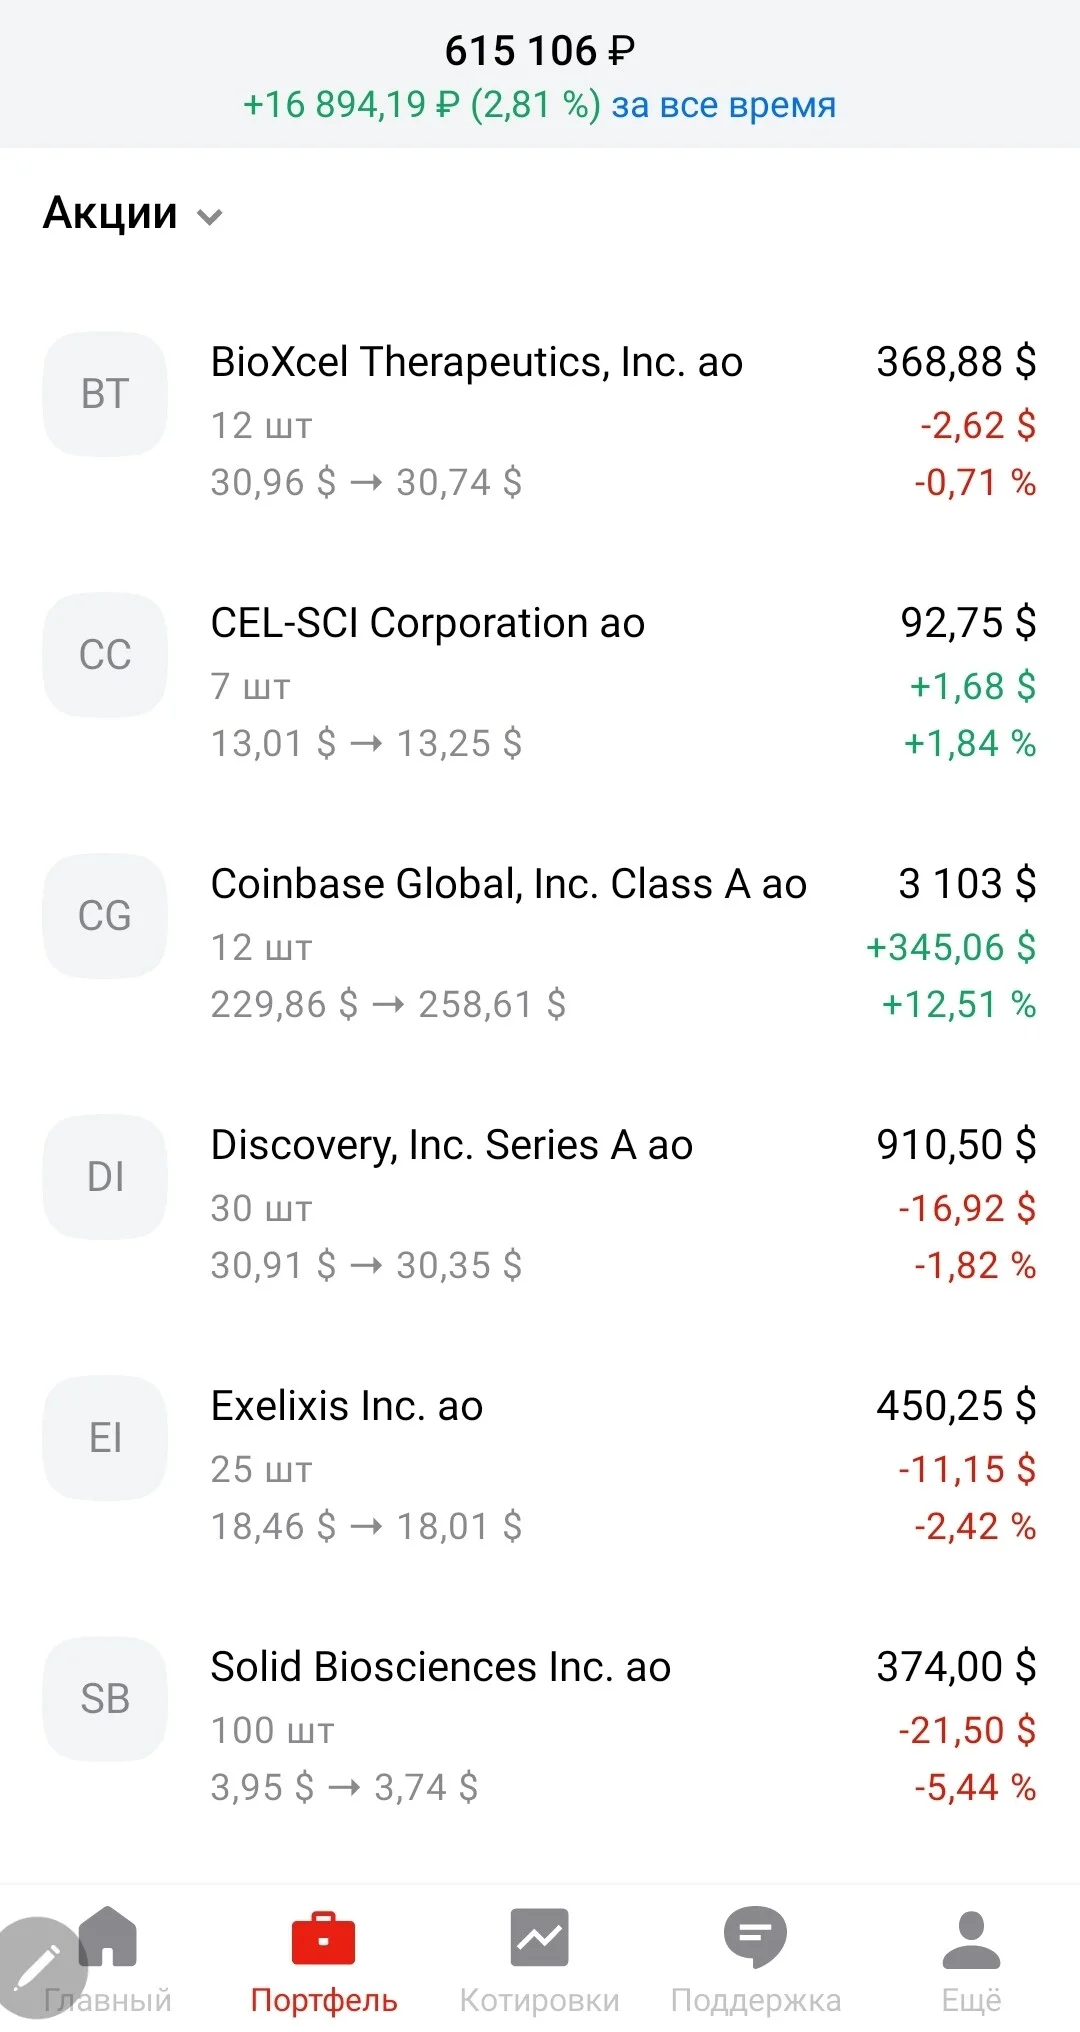The image size is (1080, 2032).
Task: Tap the 615 106 ₽ portfolio total
Action: [x=540, y=50]
